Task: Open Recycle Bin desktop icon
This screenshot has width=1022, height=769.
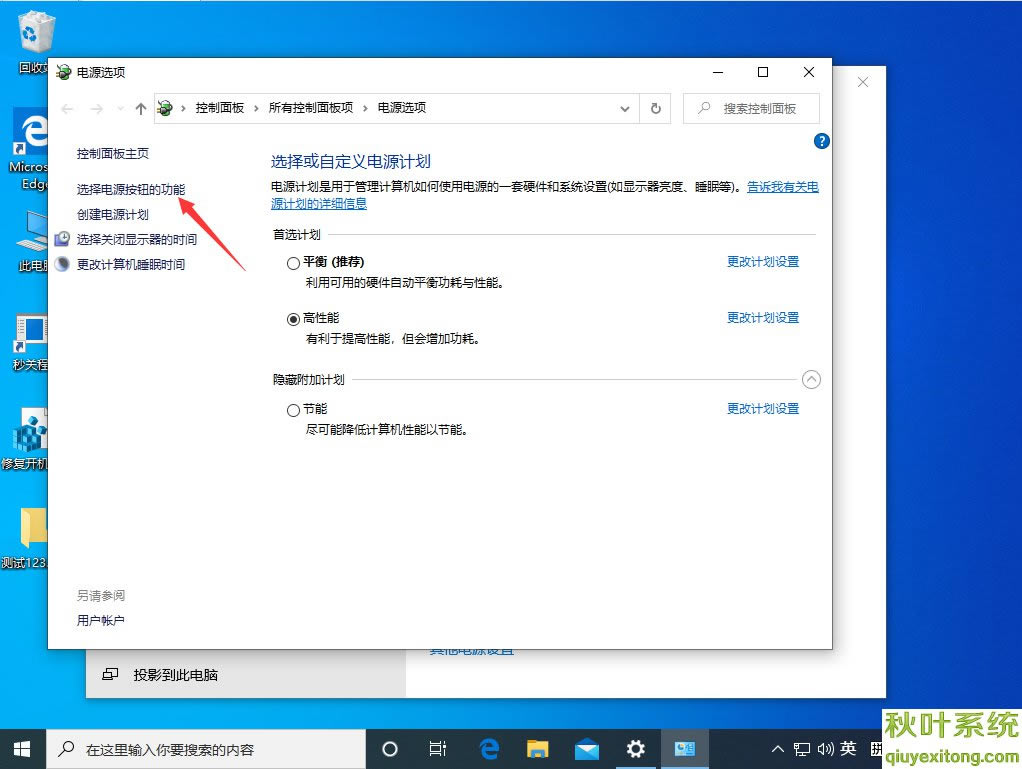Action: 33,40
